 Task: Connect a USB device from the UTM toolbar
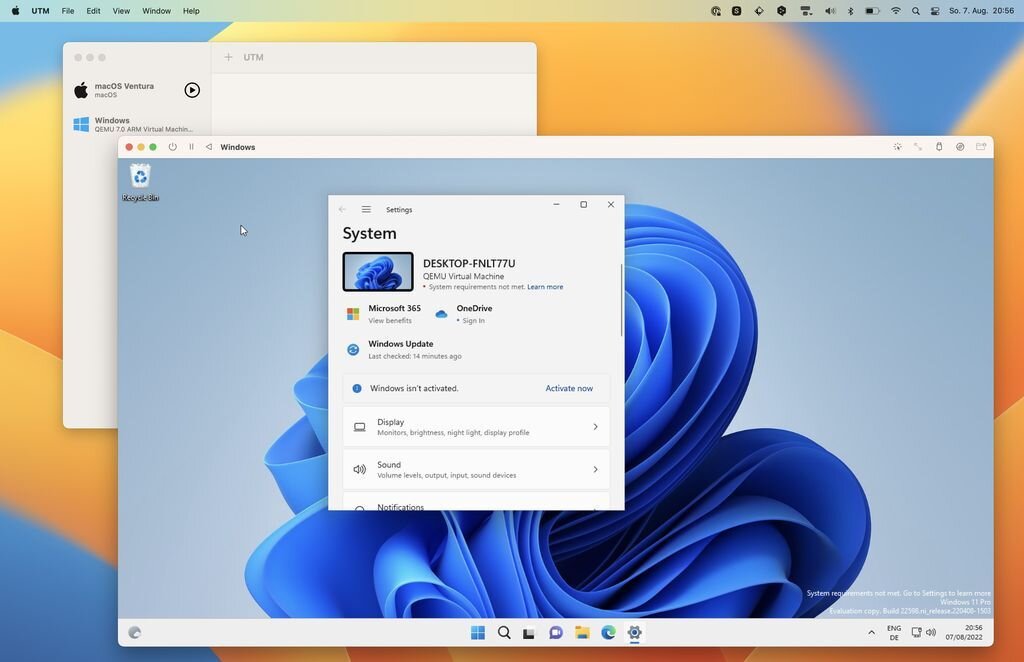tap(938, 146)
